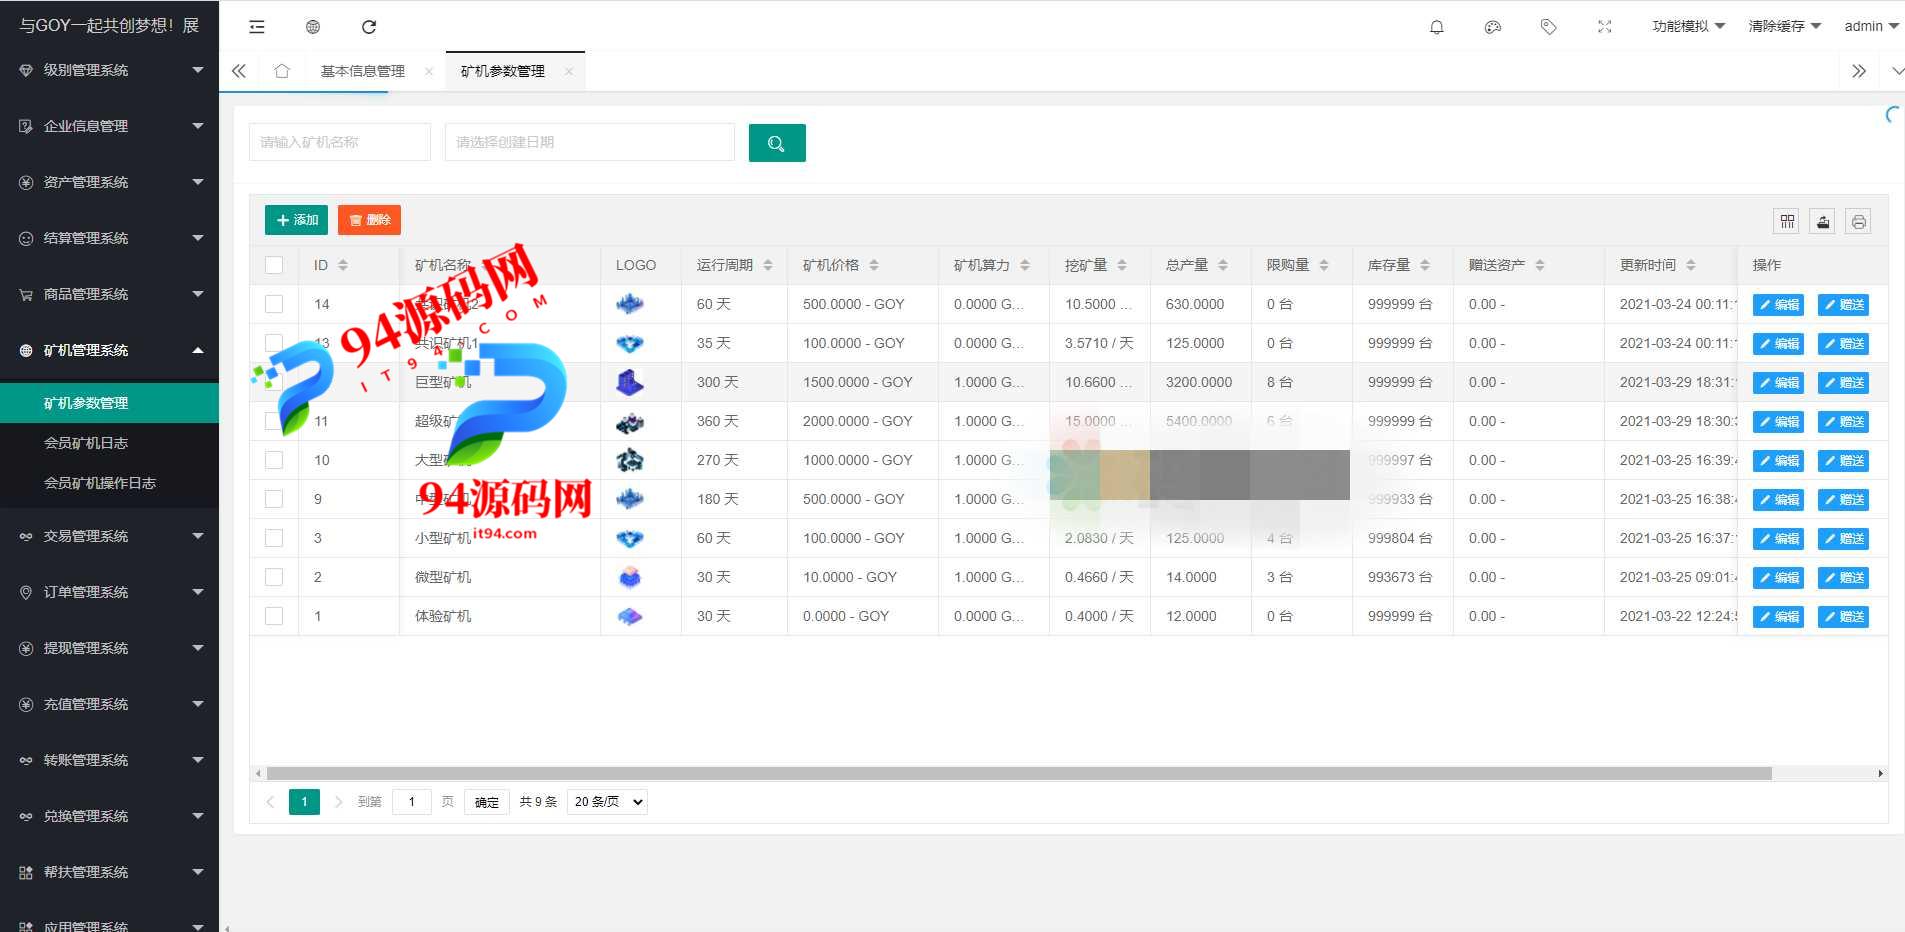Screen dimensions: 1905x932
Task: Open the theme palette icon
Action: point(1493,27)
